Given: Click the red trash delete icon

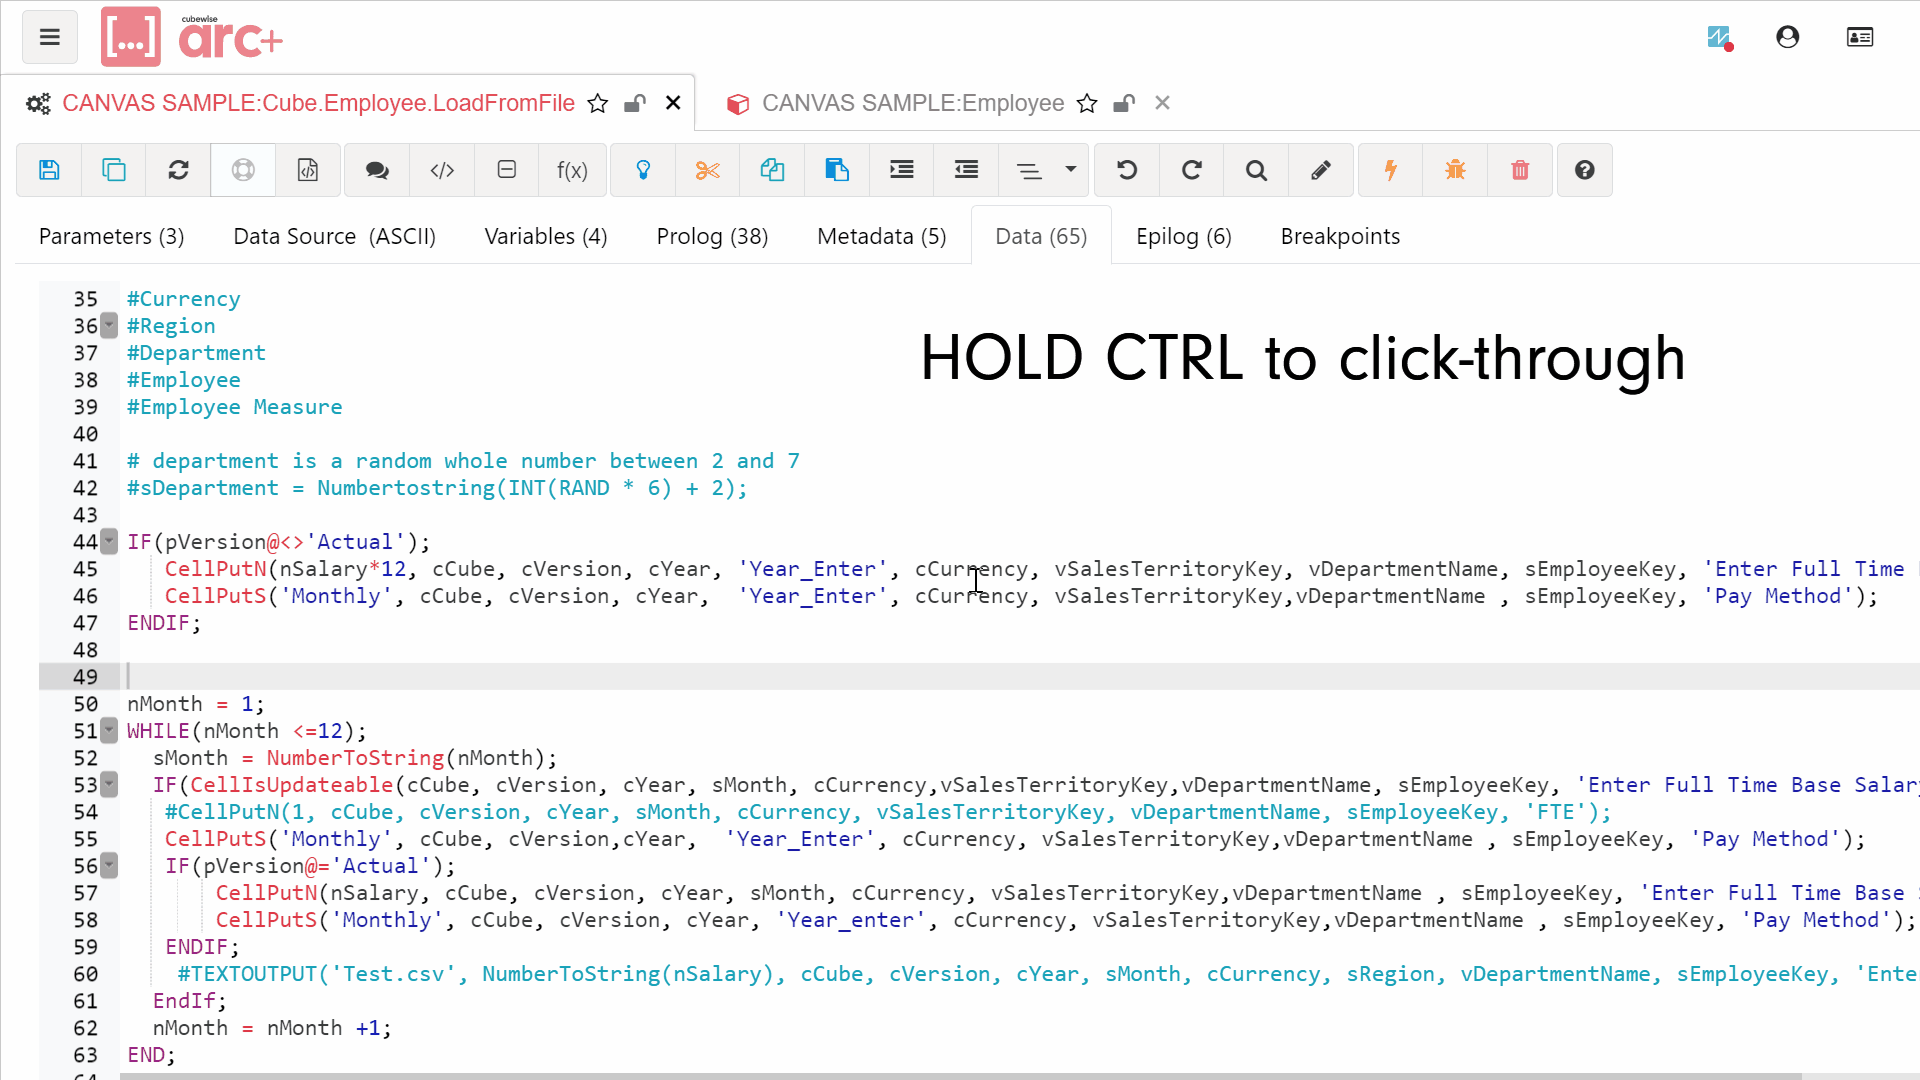Looking at the screenshot, I should 1520,170.
